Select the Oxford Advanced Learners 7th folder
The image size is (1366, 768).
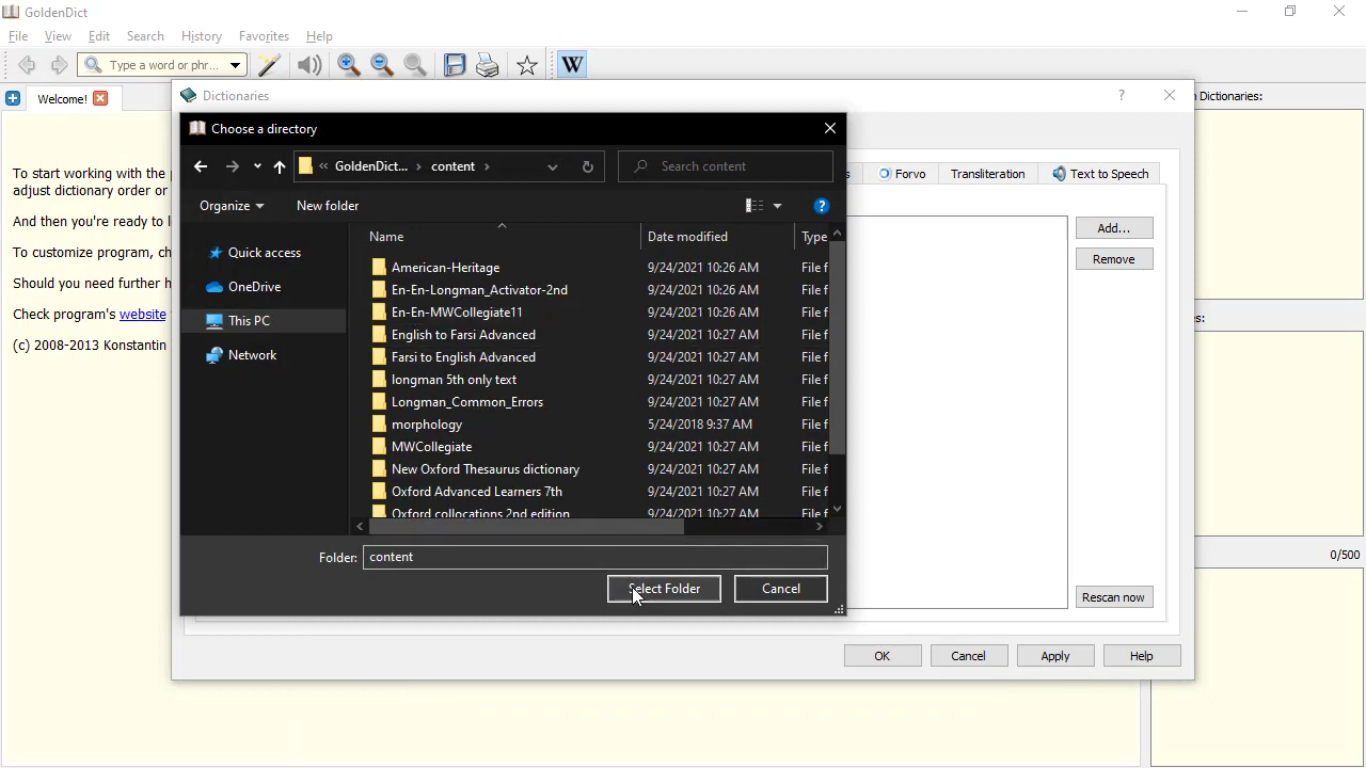[467, 492]
